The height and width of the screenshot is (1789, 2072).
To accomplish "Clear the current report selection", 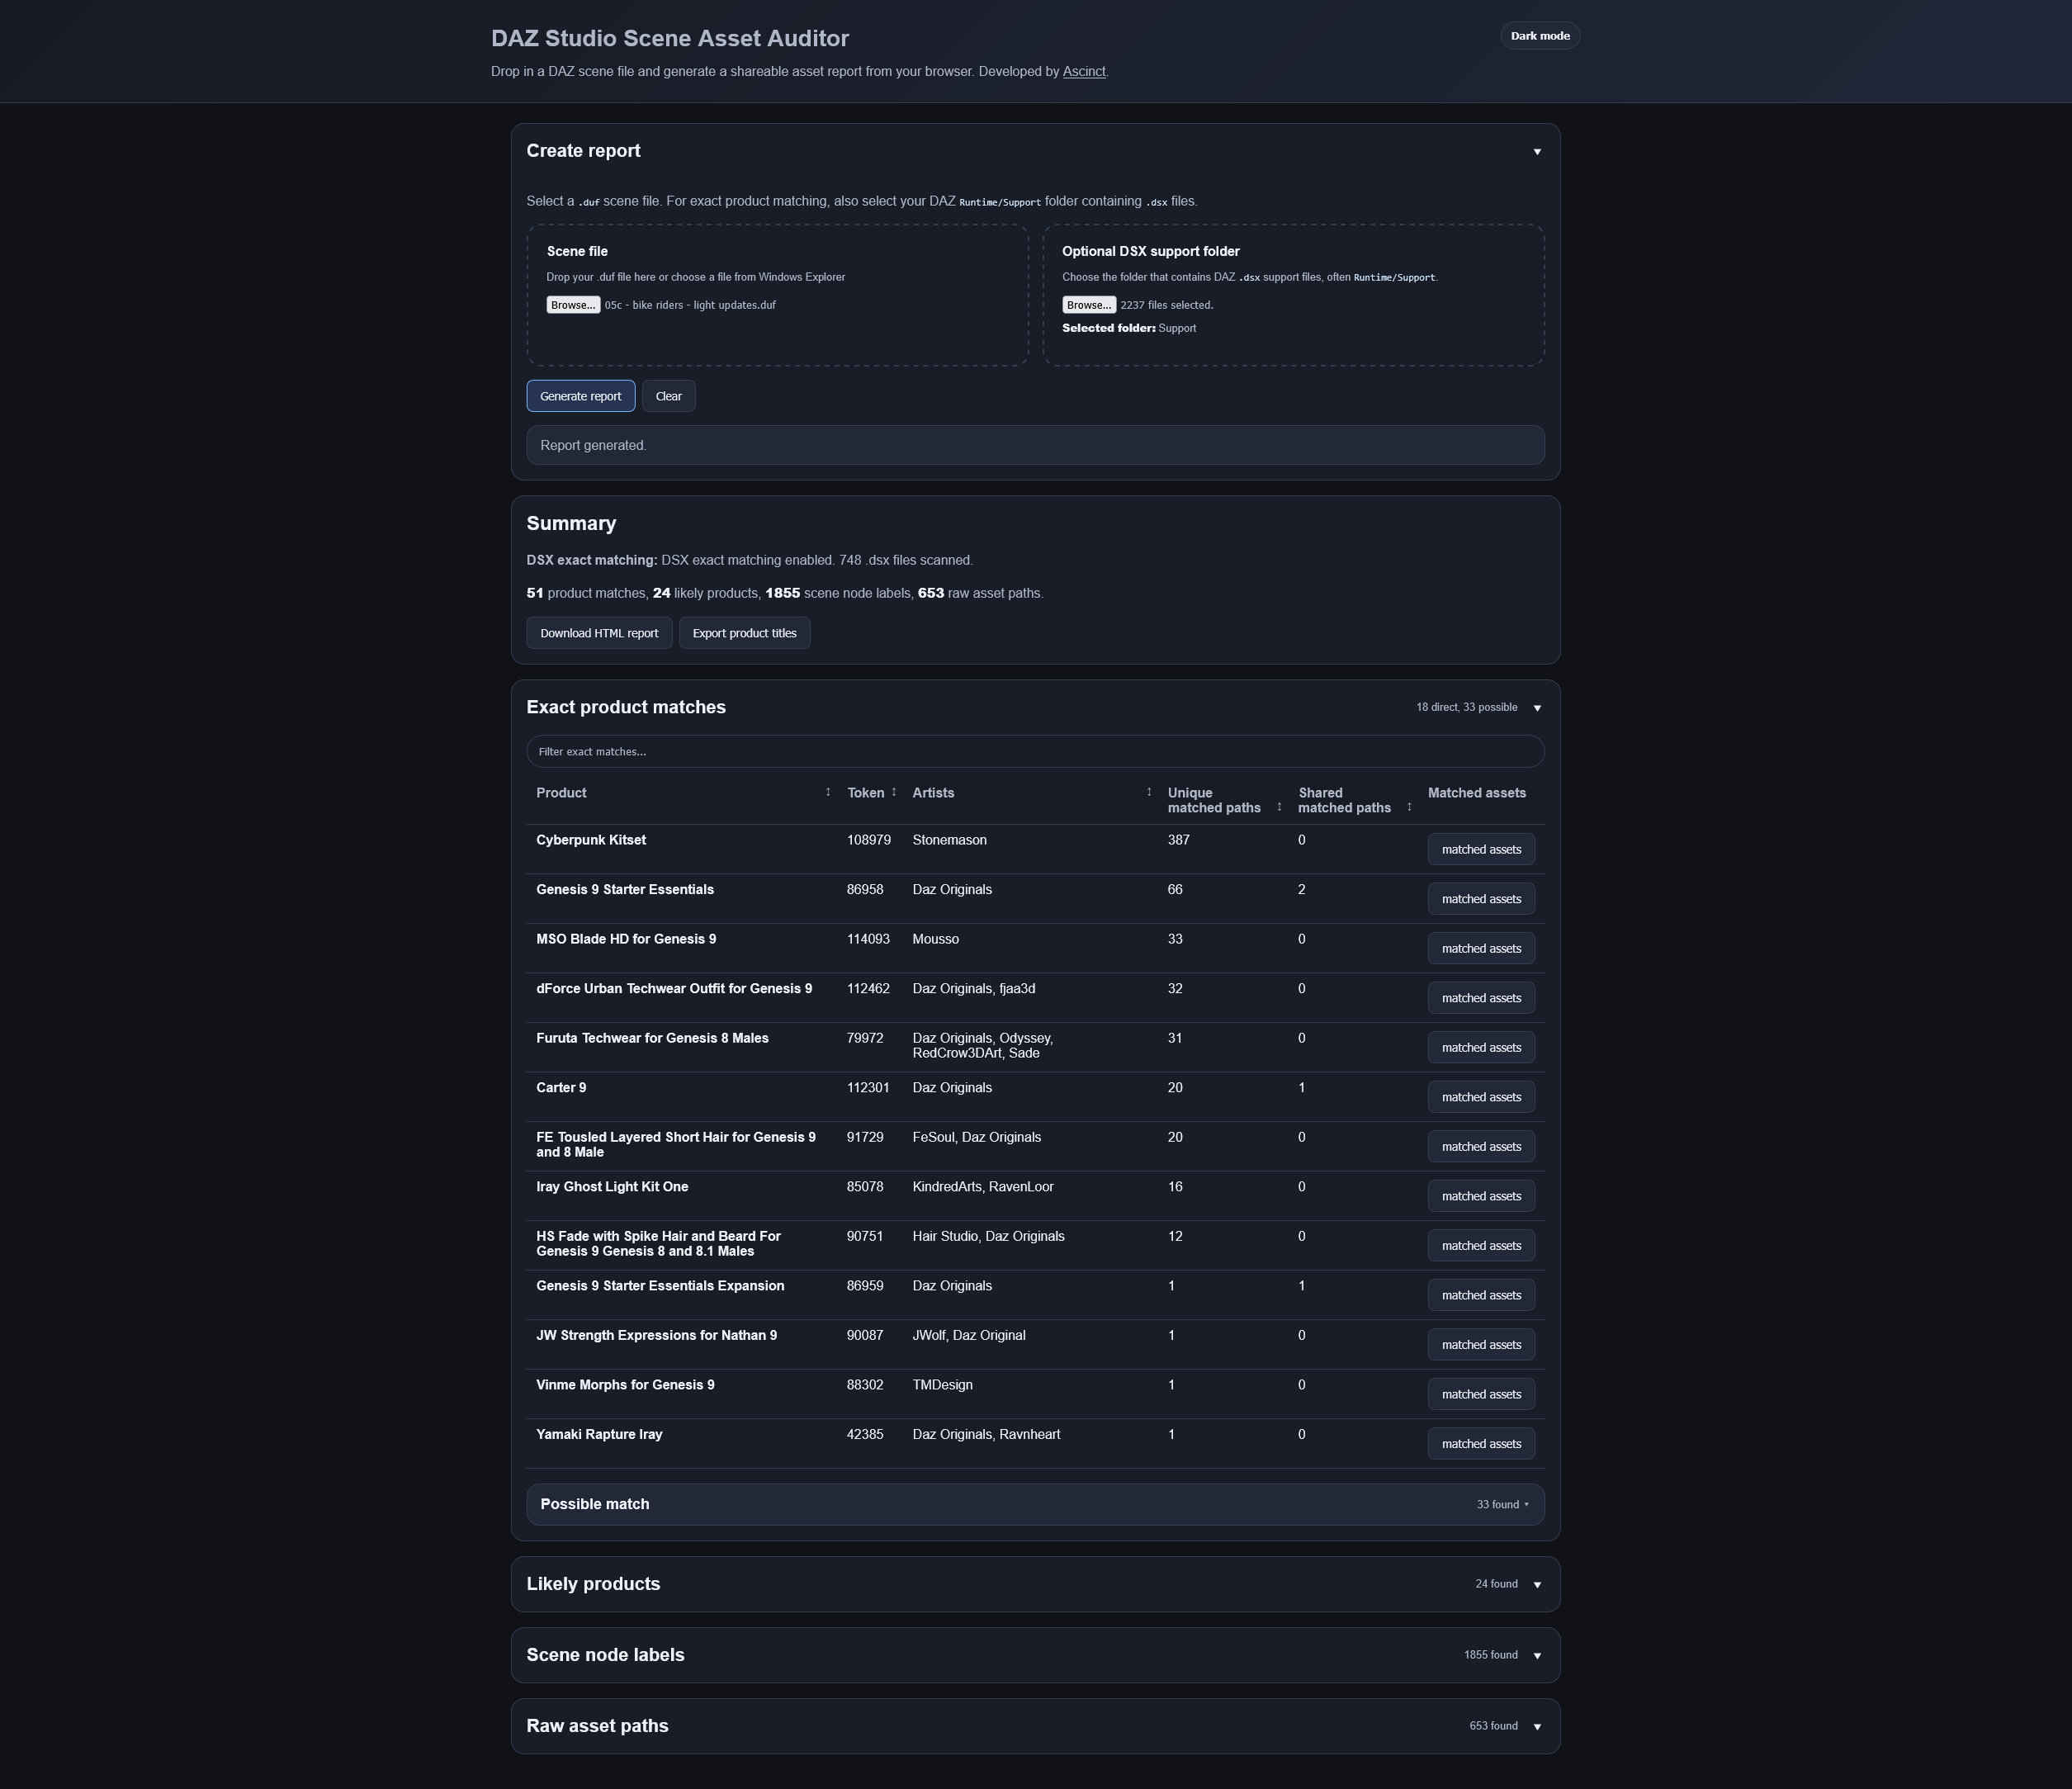I will coord(669,396).
